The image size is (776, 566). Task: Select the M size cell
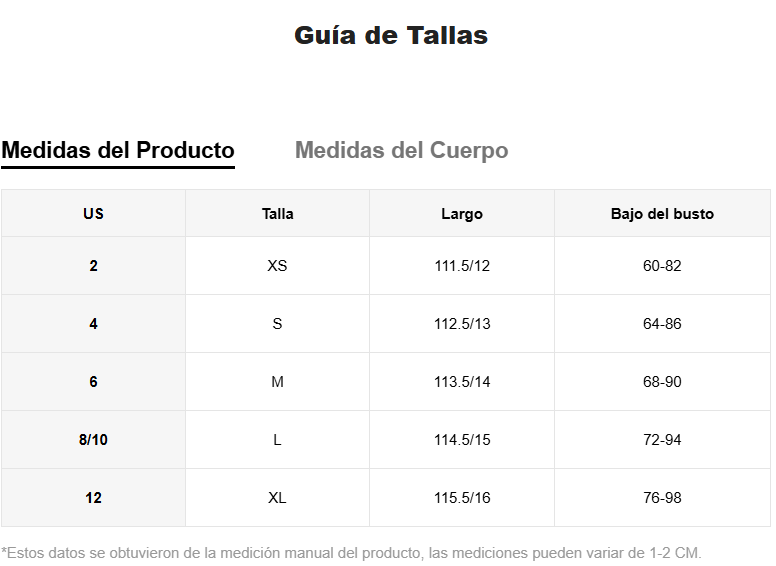(x=277, y=382)
